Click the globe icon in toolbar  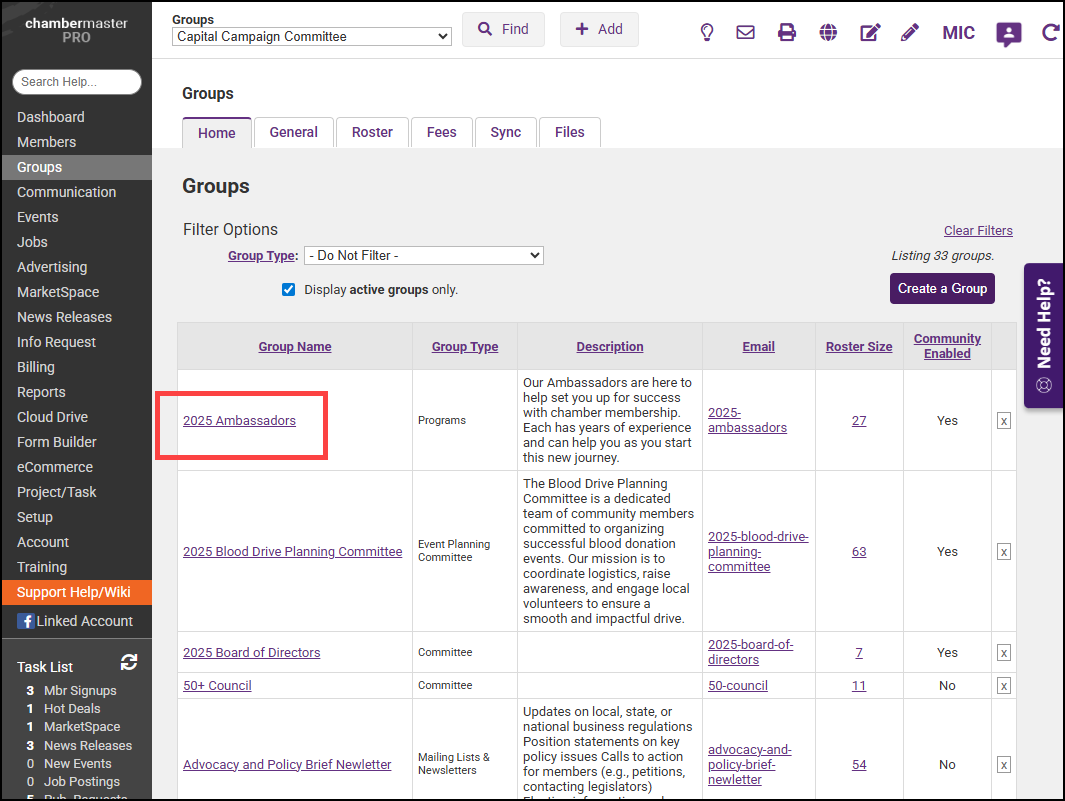[x=828, y=32]
